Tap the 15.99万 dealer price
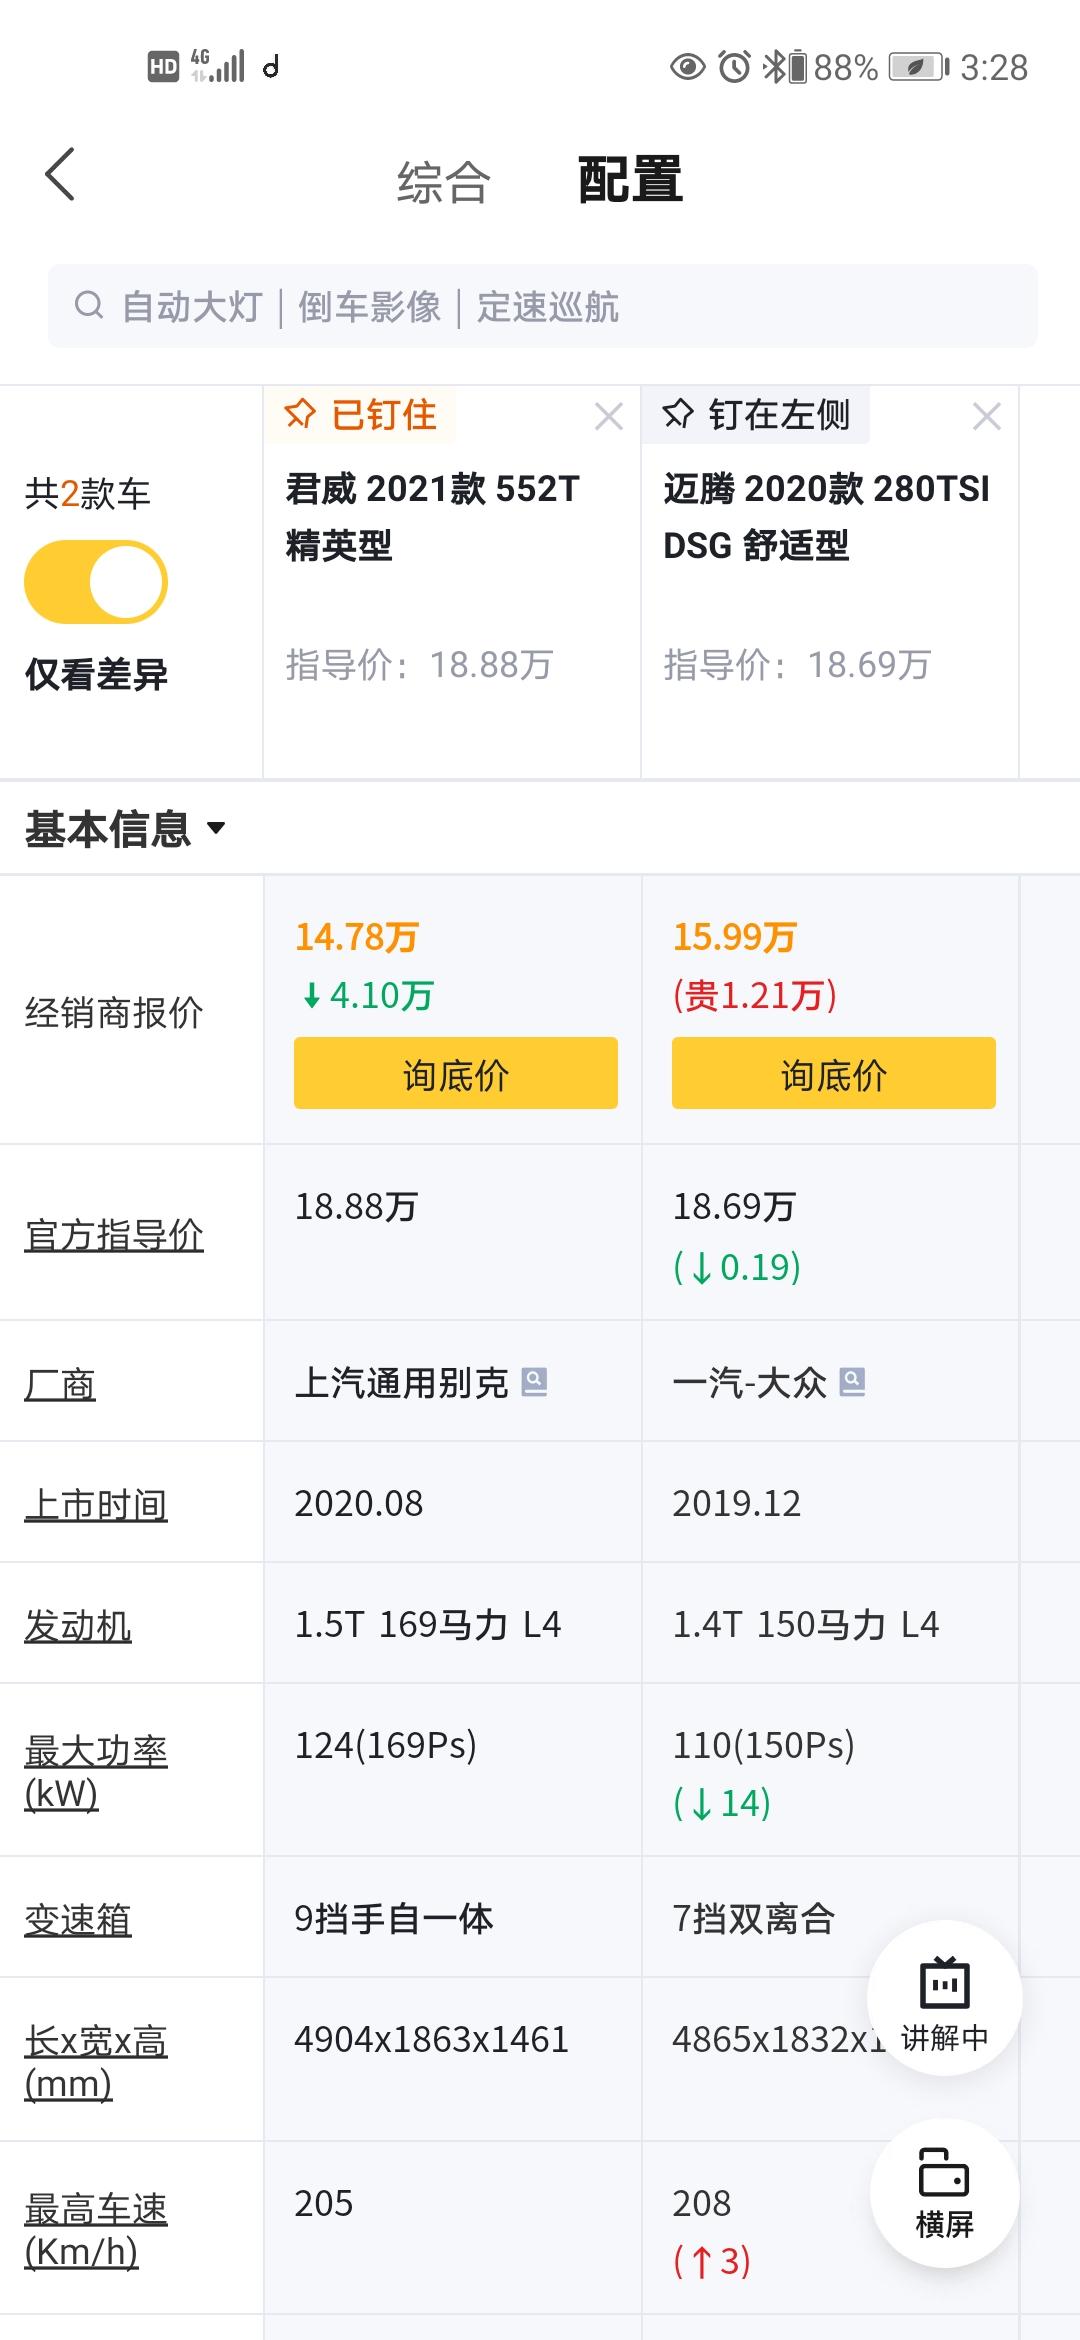Viewport: 1080px width, 2340px height. click(734, 937)
